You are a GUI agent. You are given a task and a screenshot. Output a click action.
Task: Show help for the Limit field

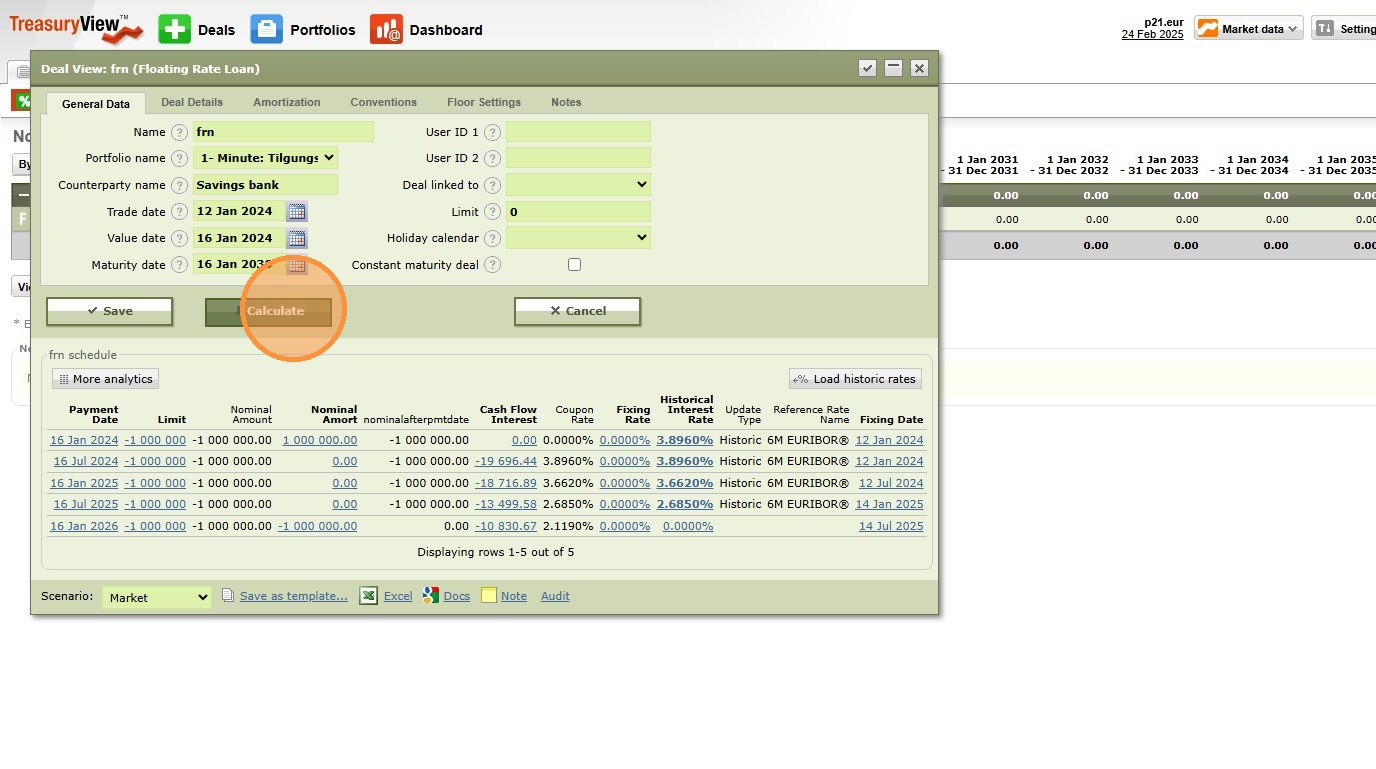492,212
